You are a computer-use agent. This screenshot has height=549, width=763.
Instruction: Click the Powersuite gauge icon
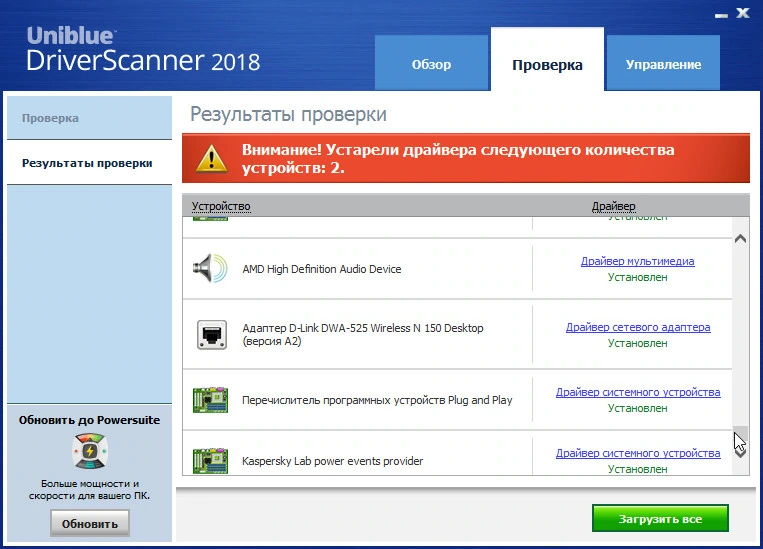pos(90,452)
